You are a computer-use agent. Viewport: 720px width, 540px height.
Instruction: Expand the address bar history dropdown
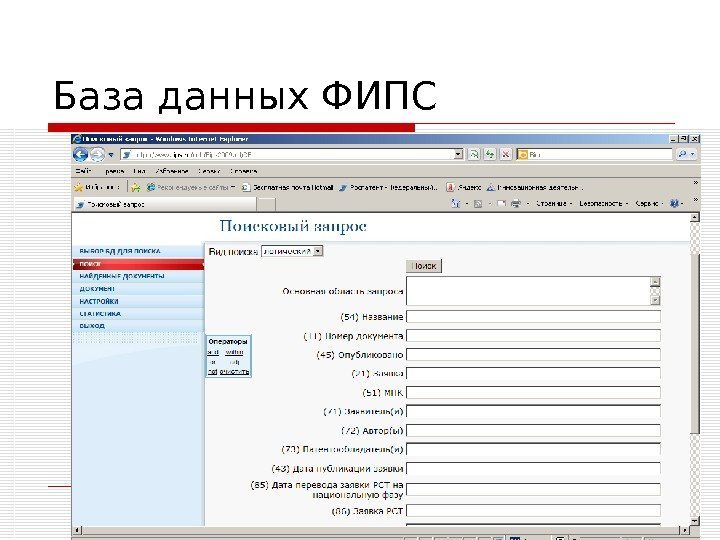(x=458, y=155)
